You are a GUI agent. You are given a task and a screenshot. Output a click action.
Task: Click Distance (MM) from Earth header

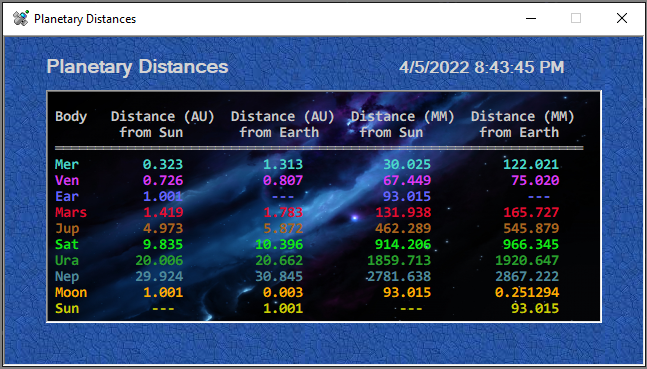coord(523,124)
